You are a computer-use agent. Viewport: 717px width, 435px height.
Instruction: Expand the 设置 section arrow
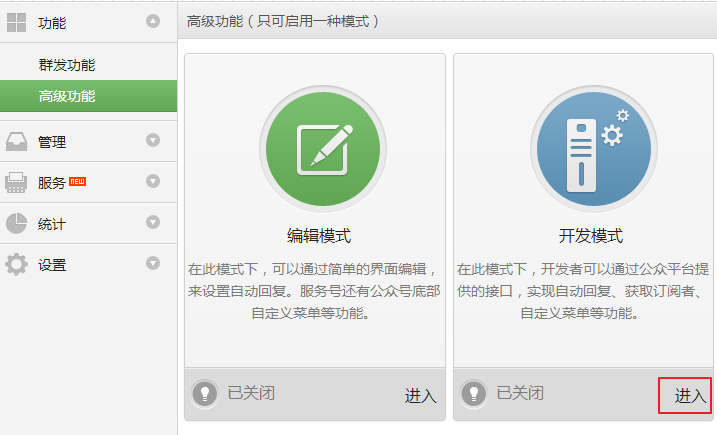click(153, 264)
